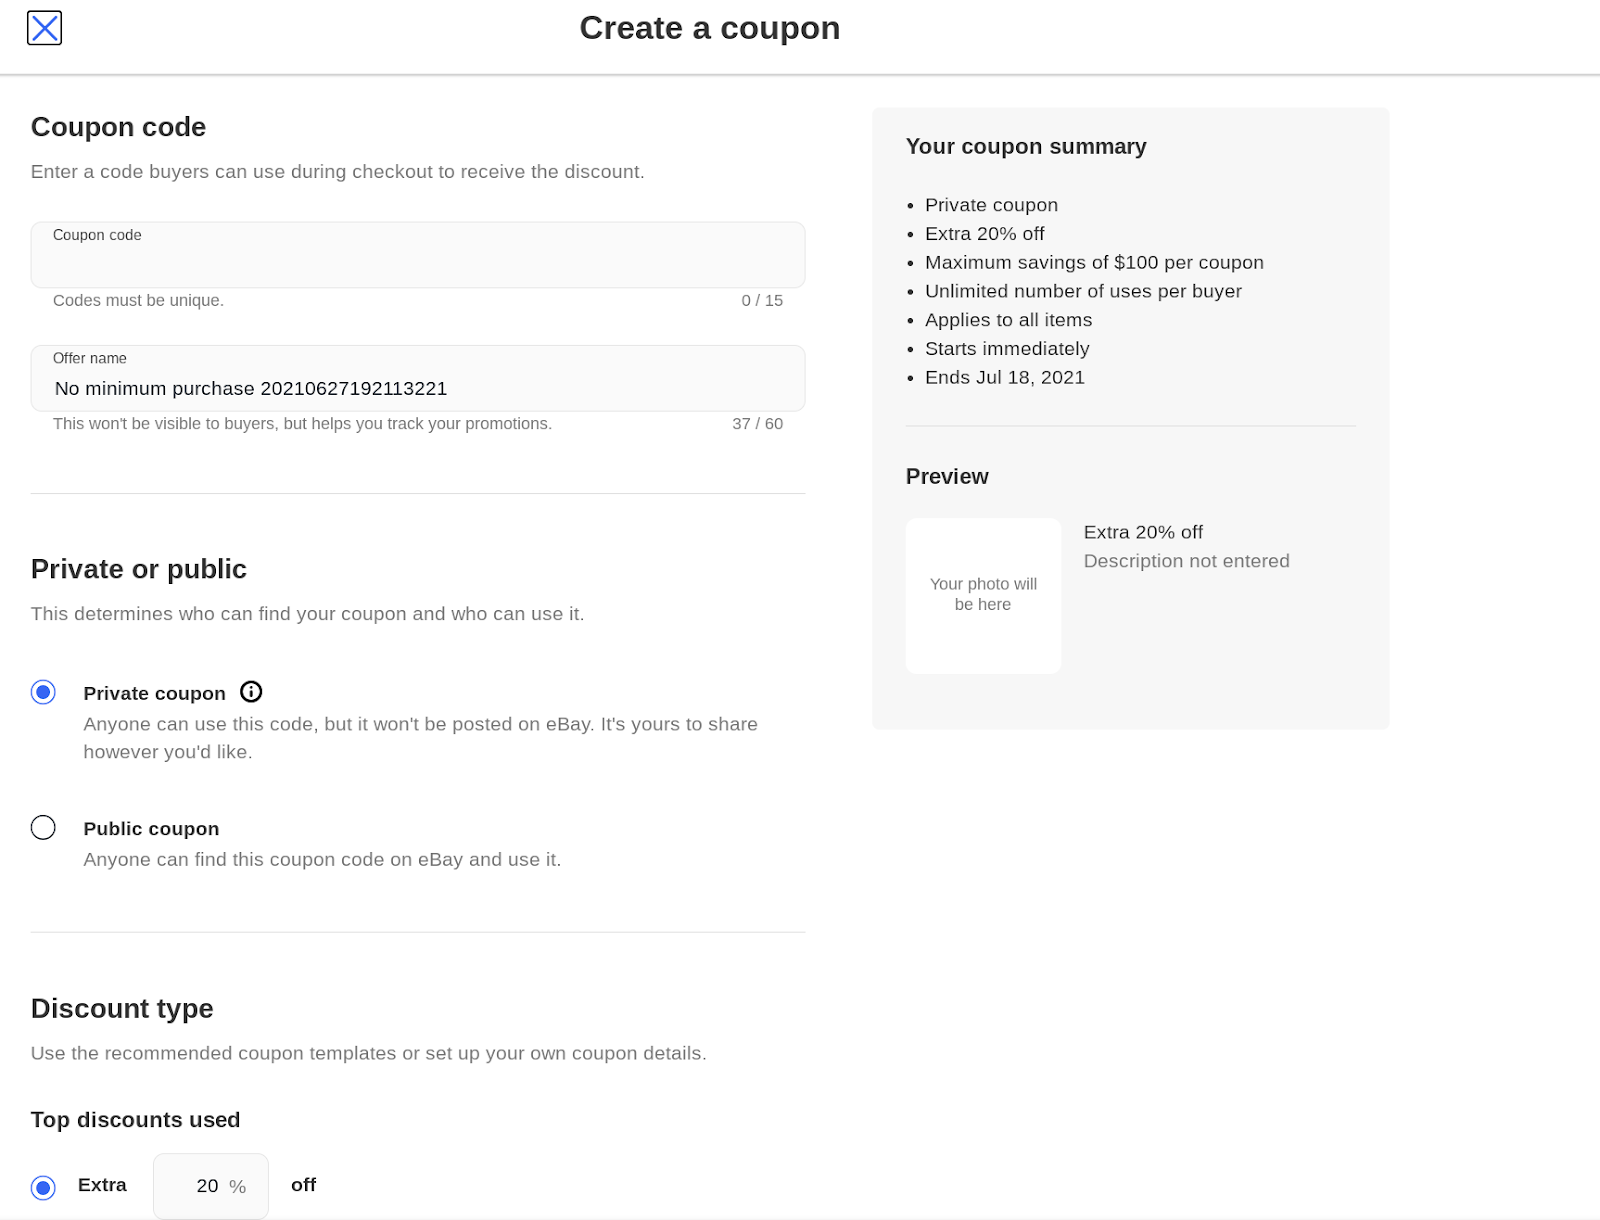The height and width of the screenshot is (1220, 1600).
Task: Click the 37 / 60 character counter
Action: [x=757, y=424]
